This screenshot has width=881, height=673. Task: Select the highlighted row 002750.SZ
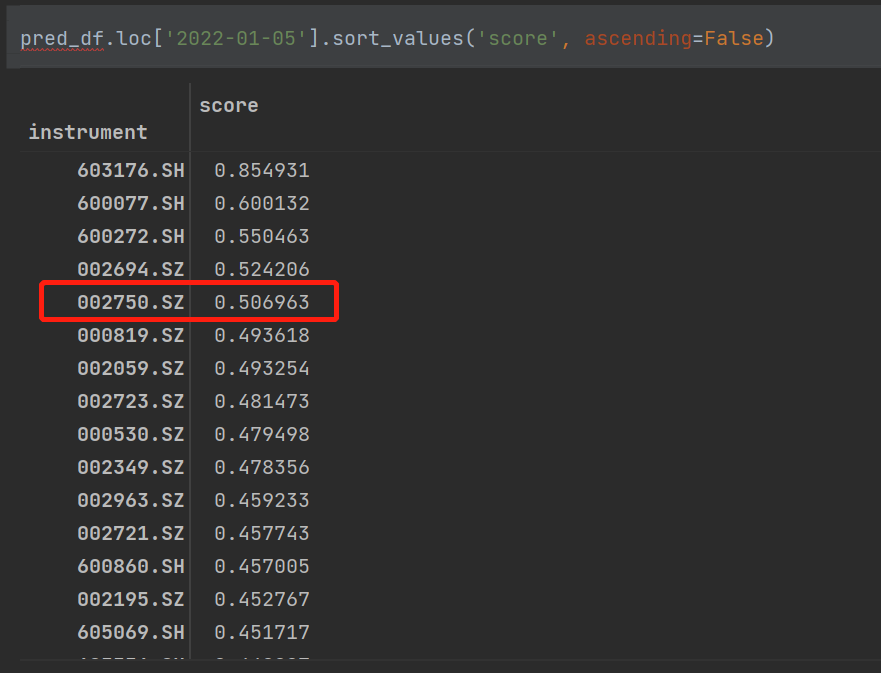(x=131, y=301)
